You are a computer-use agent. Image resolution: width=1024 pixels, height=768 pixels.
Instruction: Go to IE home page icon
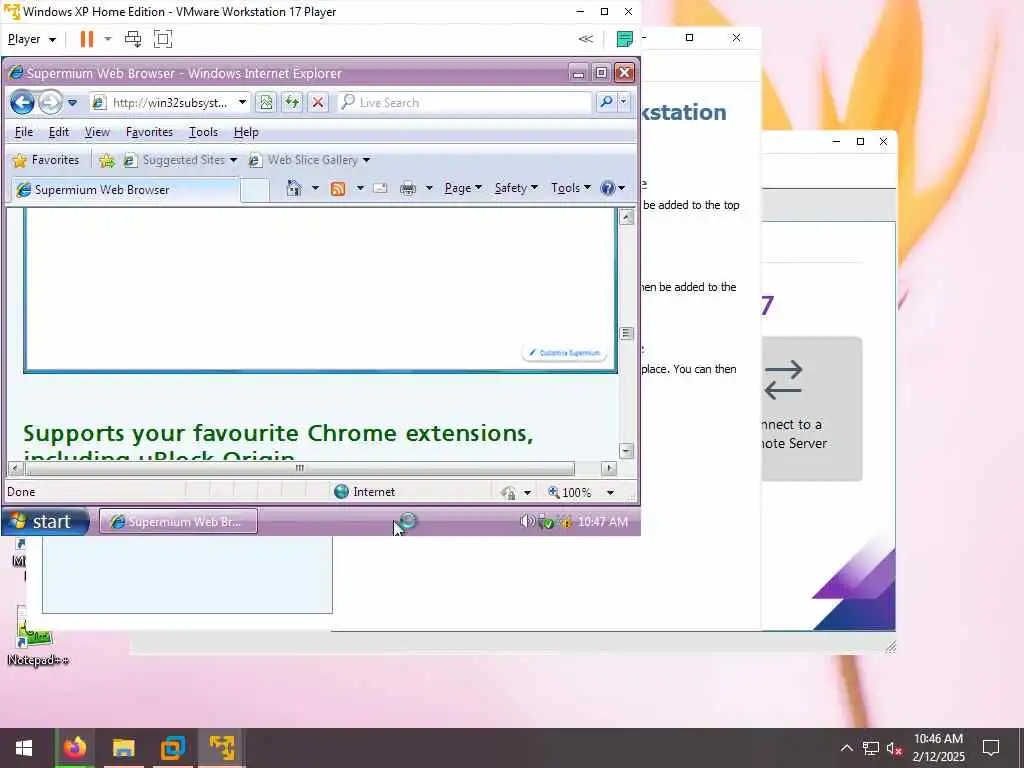(294, 188)
